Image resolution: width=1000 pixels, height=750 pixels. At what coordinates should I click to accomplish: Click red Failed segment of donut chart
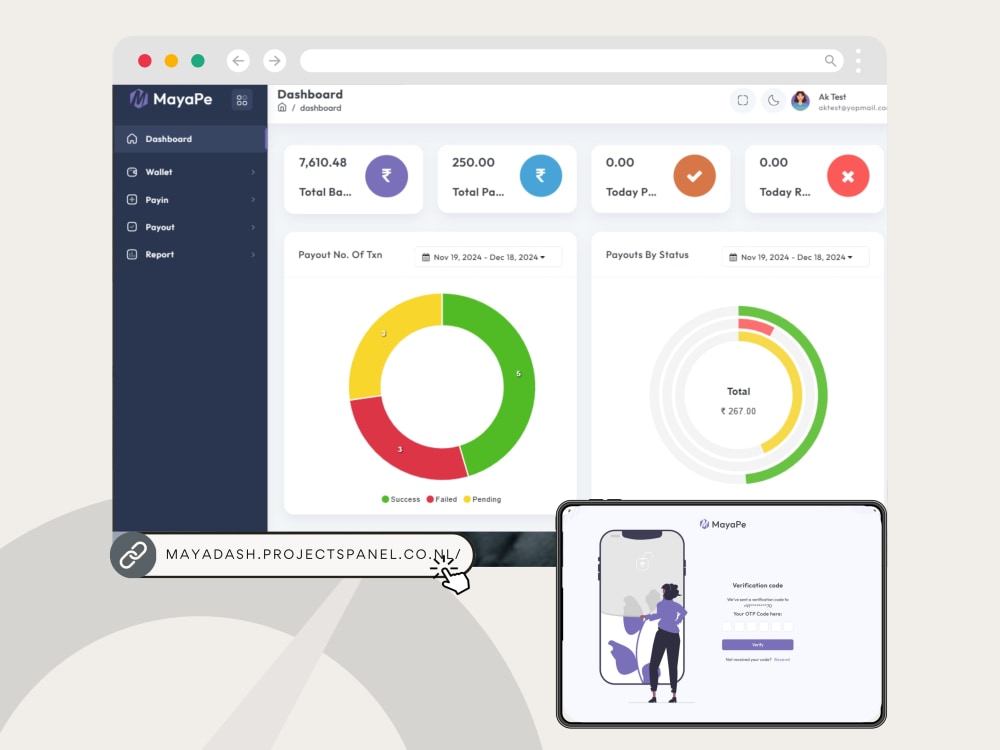[x=400, y=449]
